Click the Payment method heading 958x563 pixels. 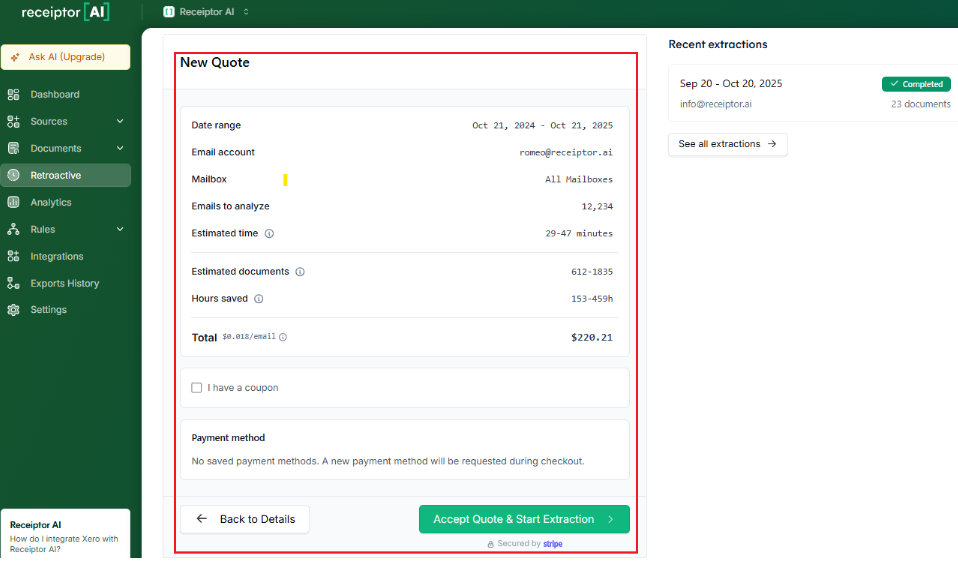pos(228,438)
